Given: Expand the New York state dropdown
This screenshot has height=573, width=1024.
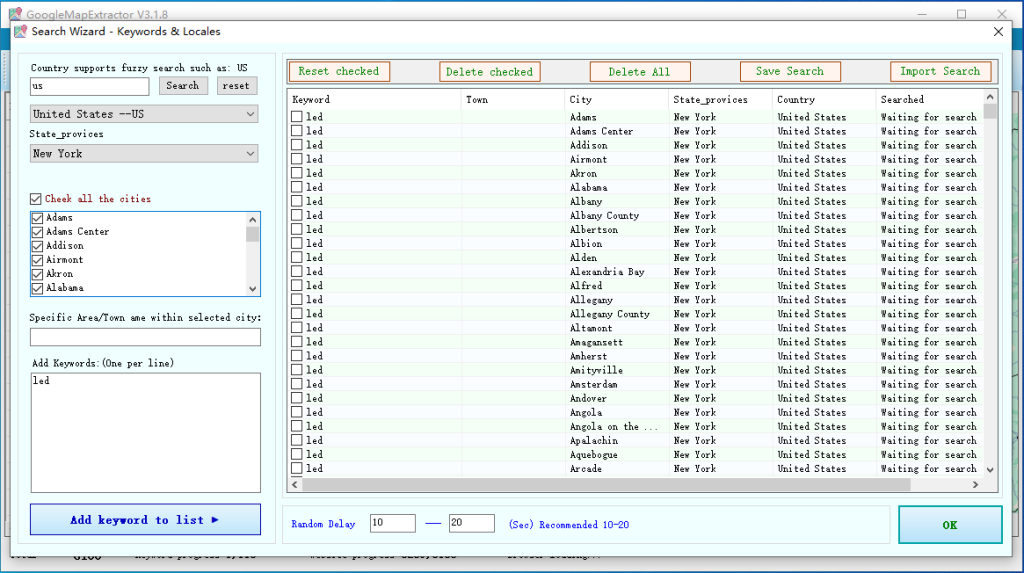Looking at the screenshot, I should [144, 154].
